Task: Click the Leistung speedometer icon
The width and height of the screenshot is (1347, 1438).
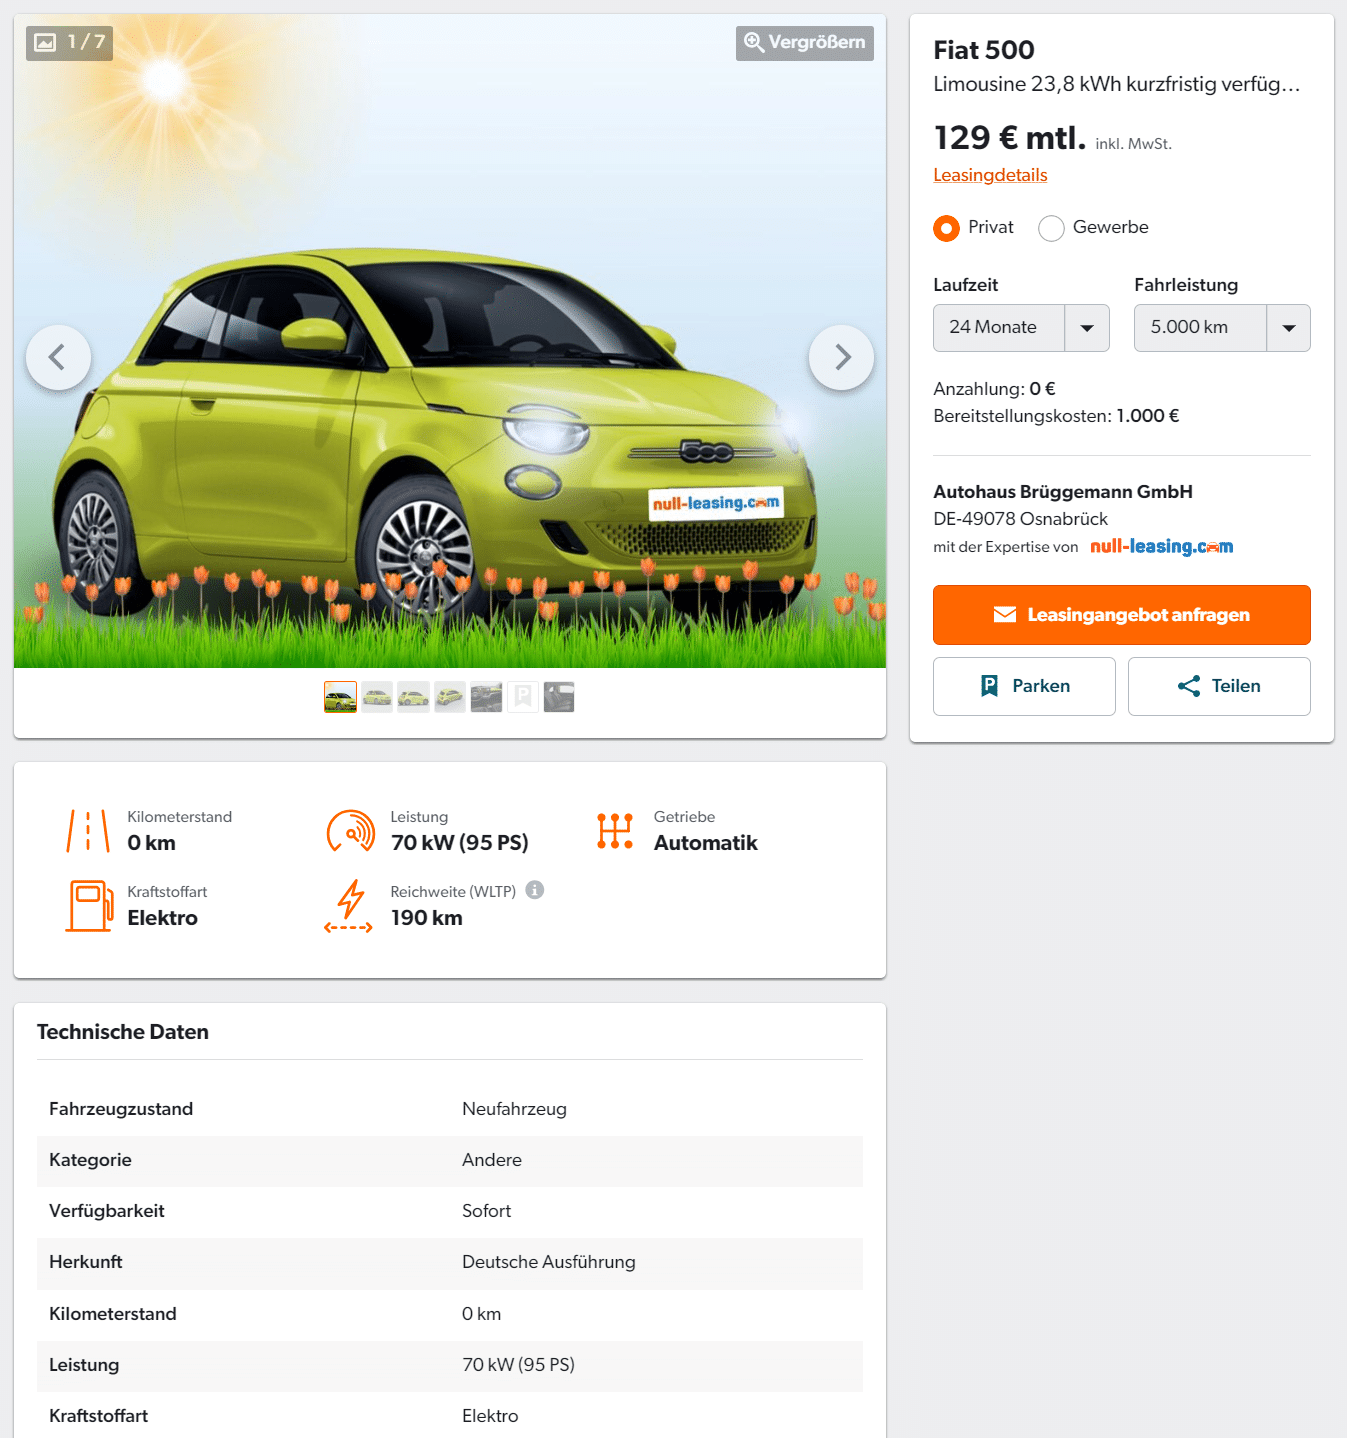Action: (351, 831)
